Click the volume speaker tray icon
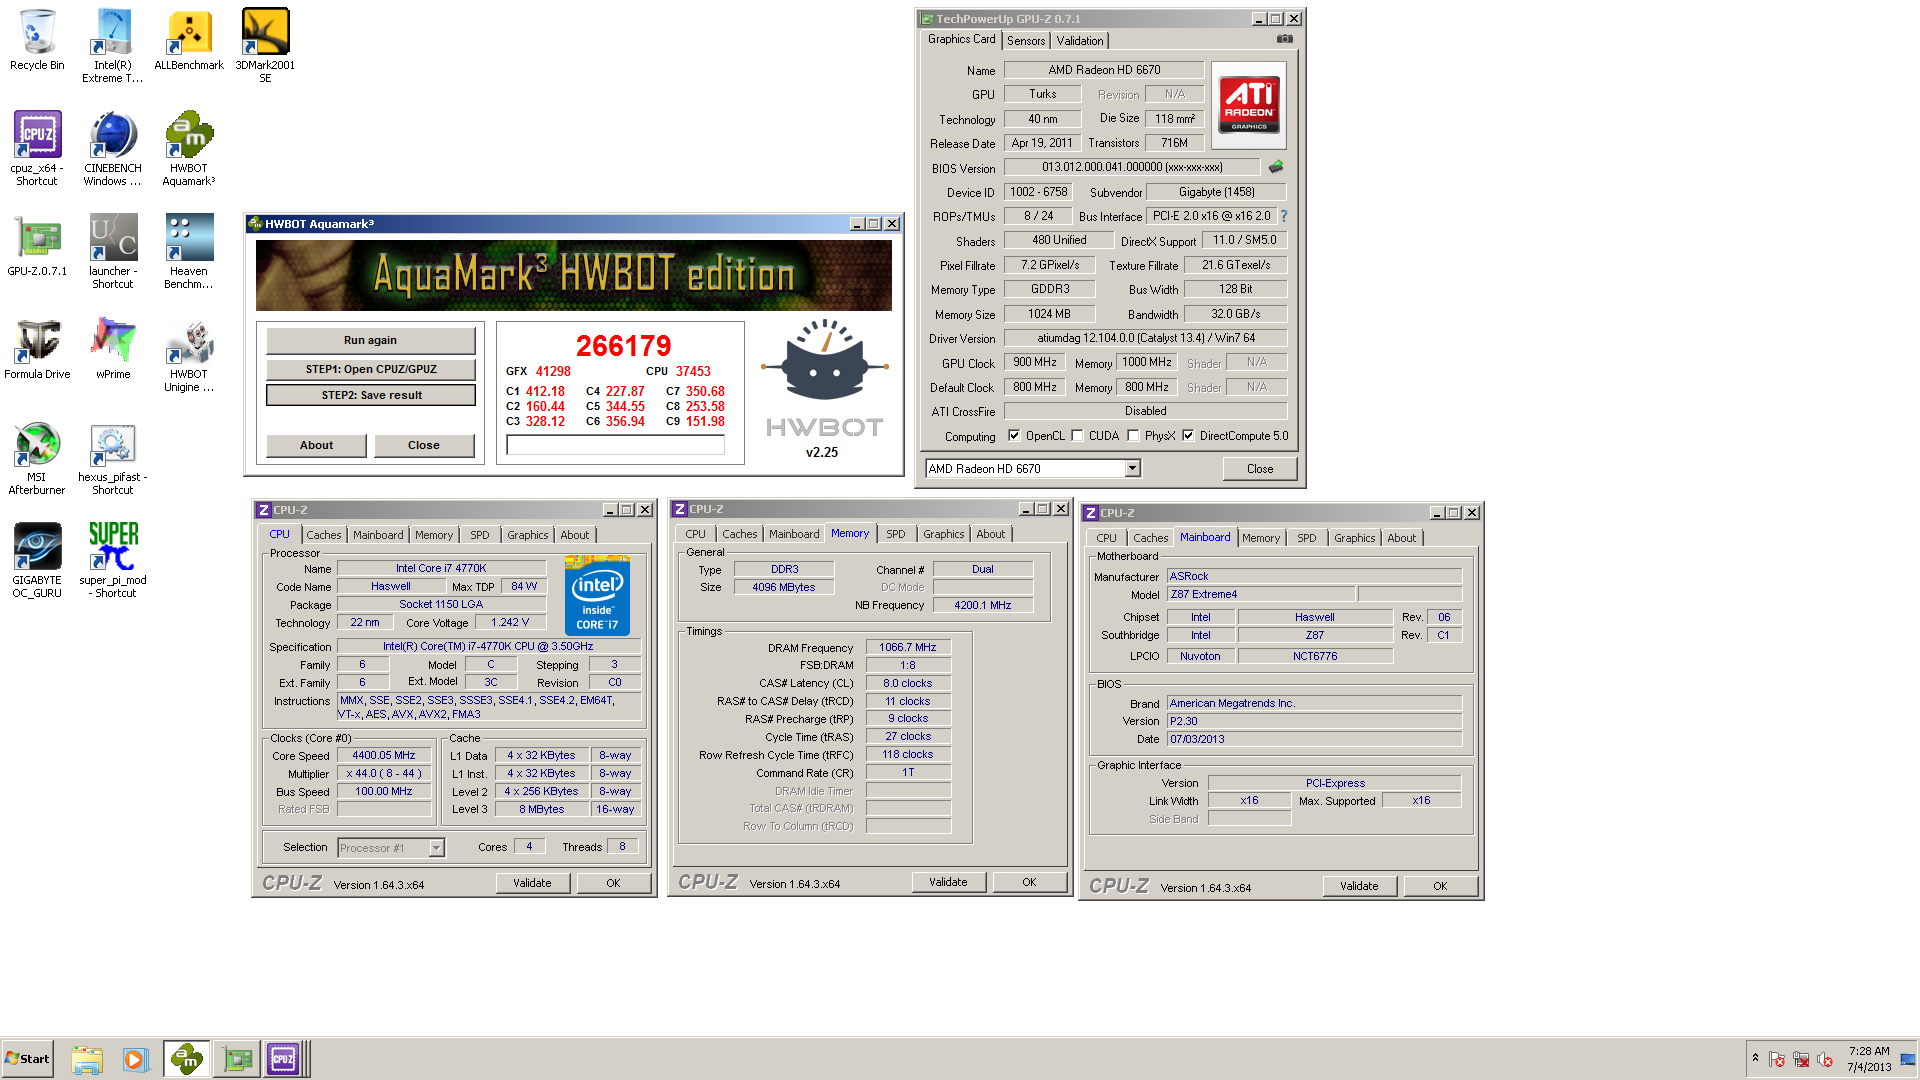 tap(1825, 1059)
